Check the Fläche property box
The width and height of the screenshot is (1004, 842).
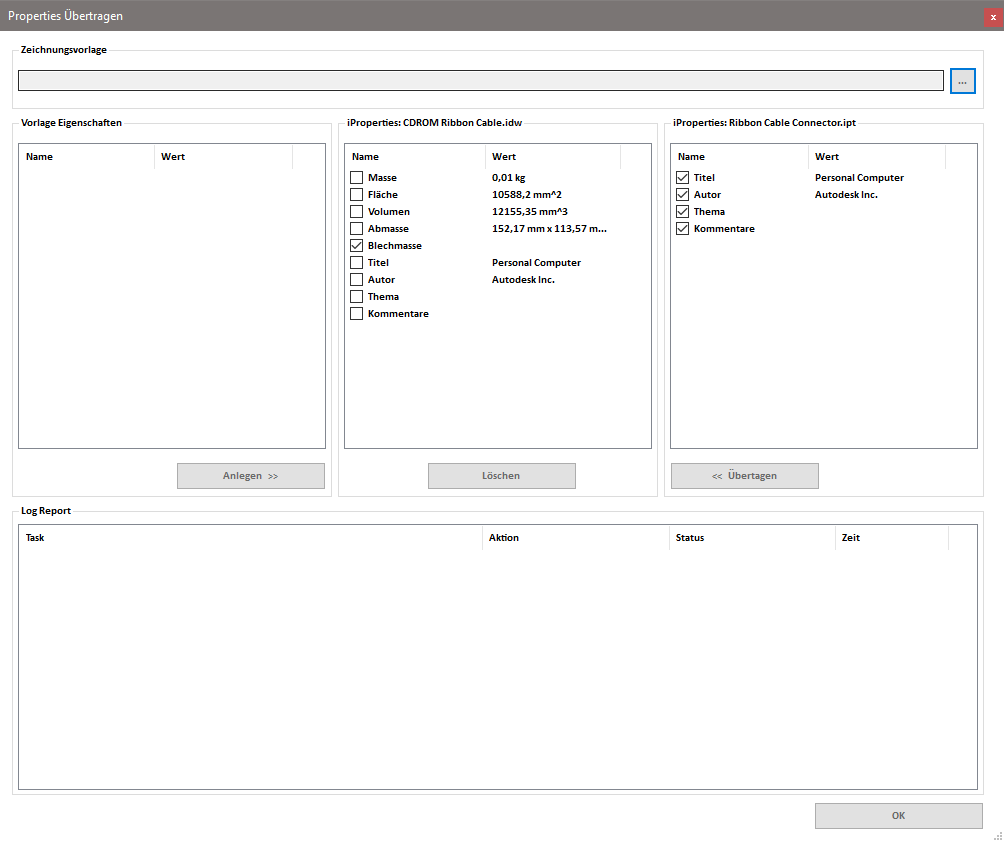(357, 195)
